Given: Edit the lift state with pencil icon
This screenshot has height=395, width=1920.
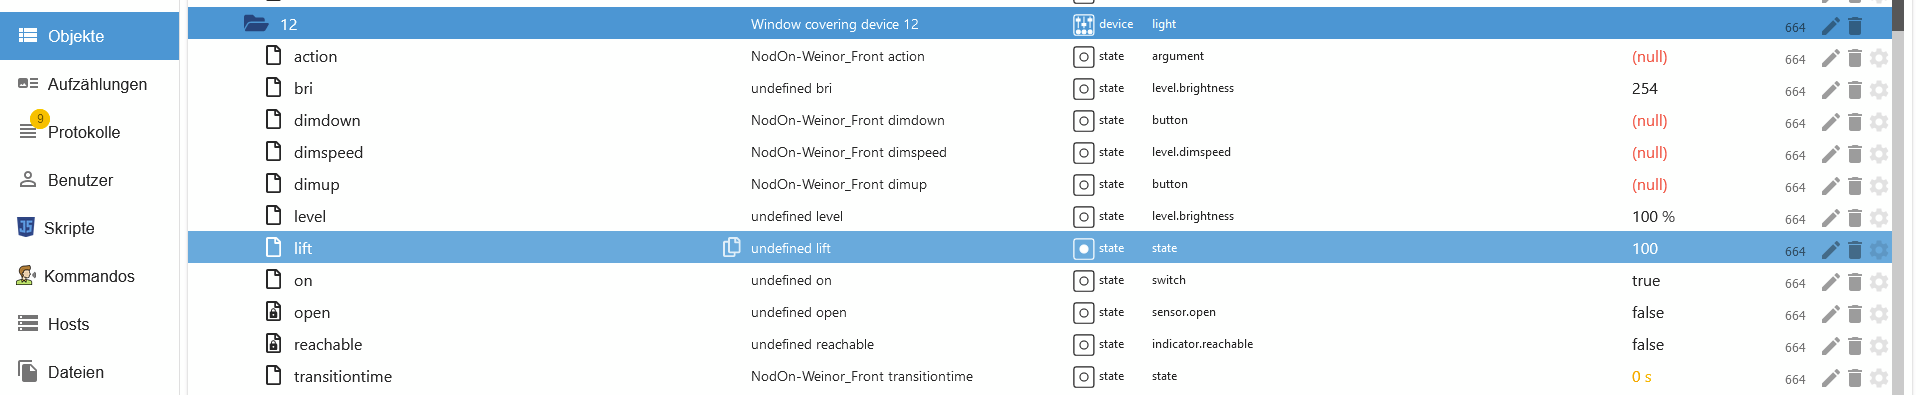Looking at the screenshot, I should [x=1830, y=250].
